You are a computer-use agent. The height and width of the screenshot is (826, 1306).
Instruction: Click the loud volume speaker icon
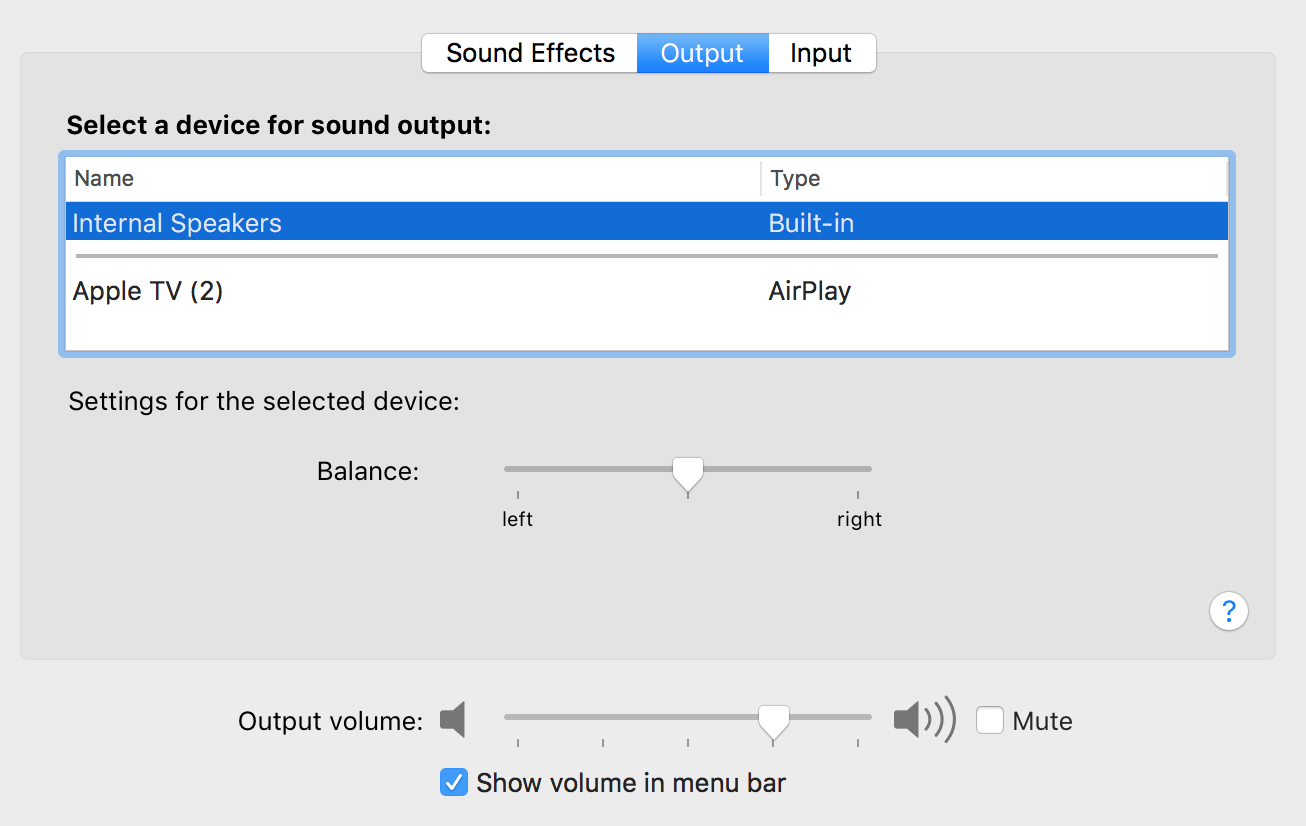[923, 720]
